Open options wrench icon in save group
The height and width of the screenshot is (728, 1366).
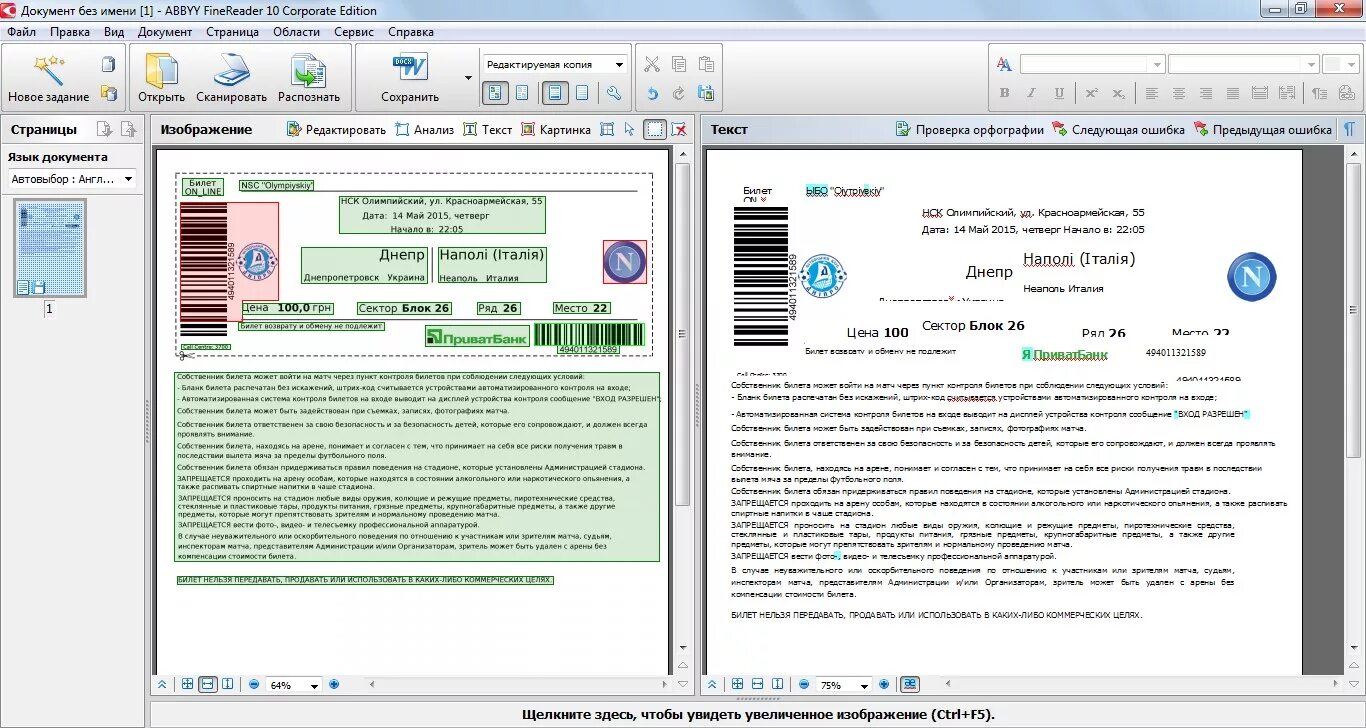click(614, 93)
